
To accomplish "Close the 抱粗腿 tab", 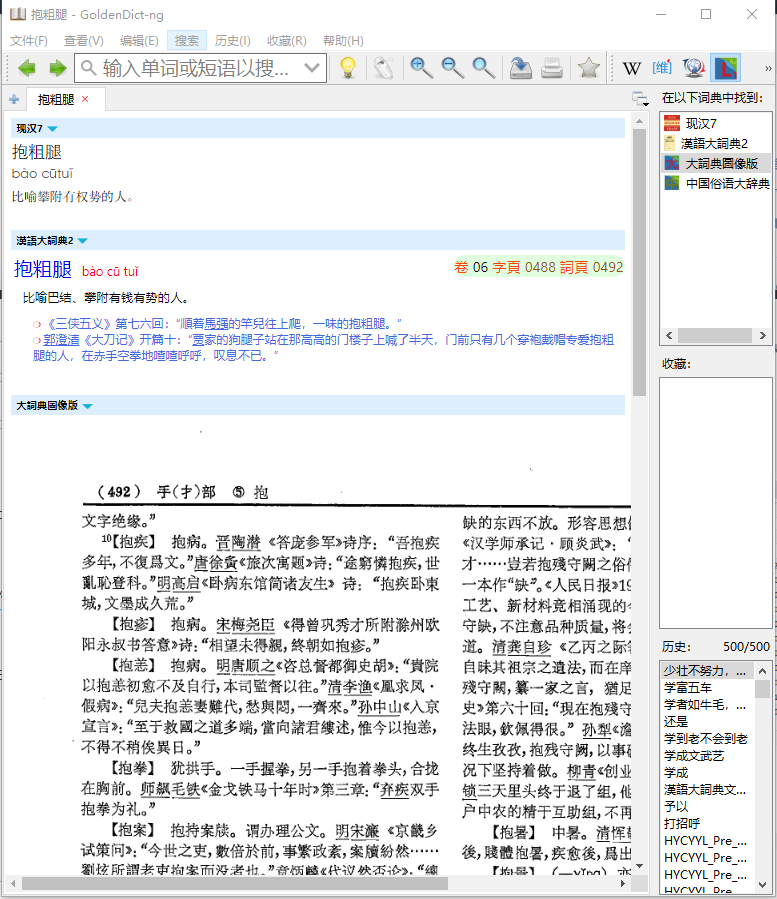I will (85, 99).
